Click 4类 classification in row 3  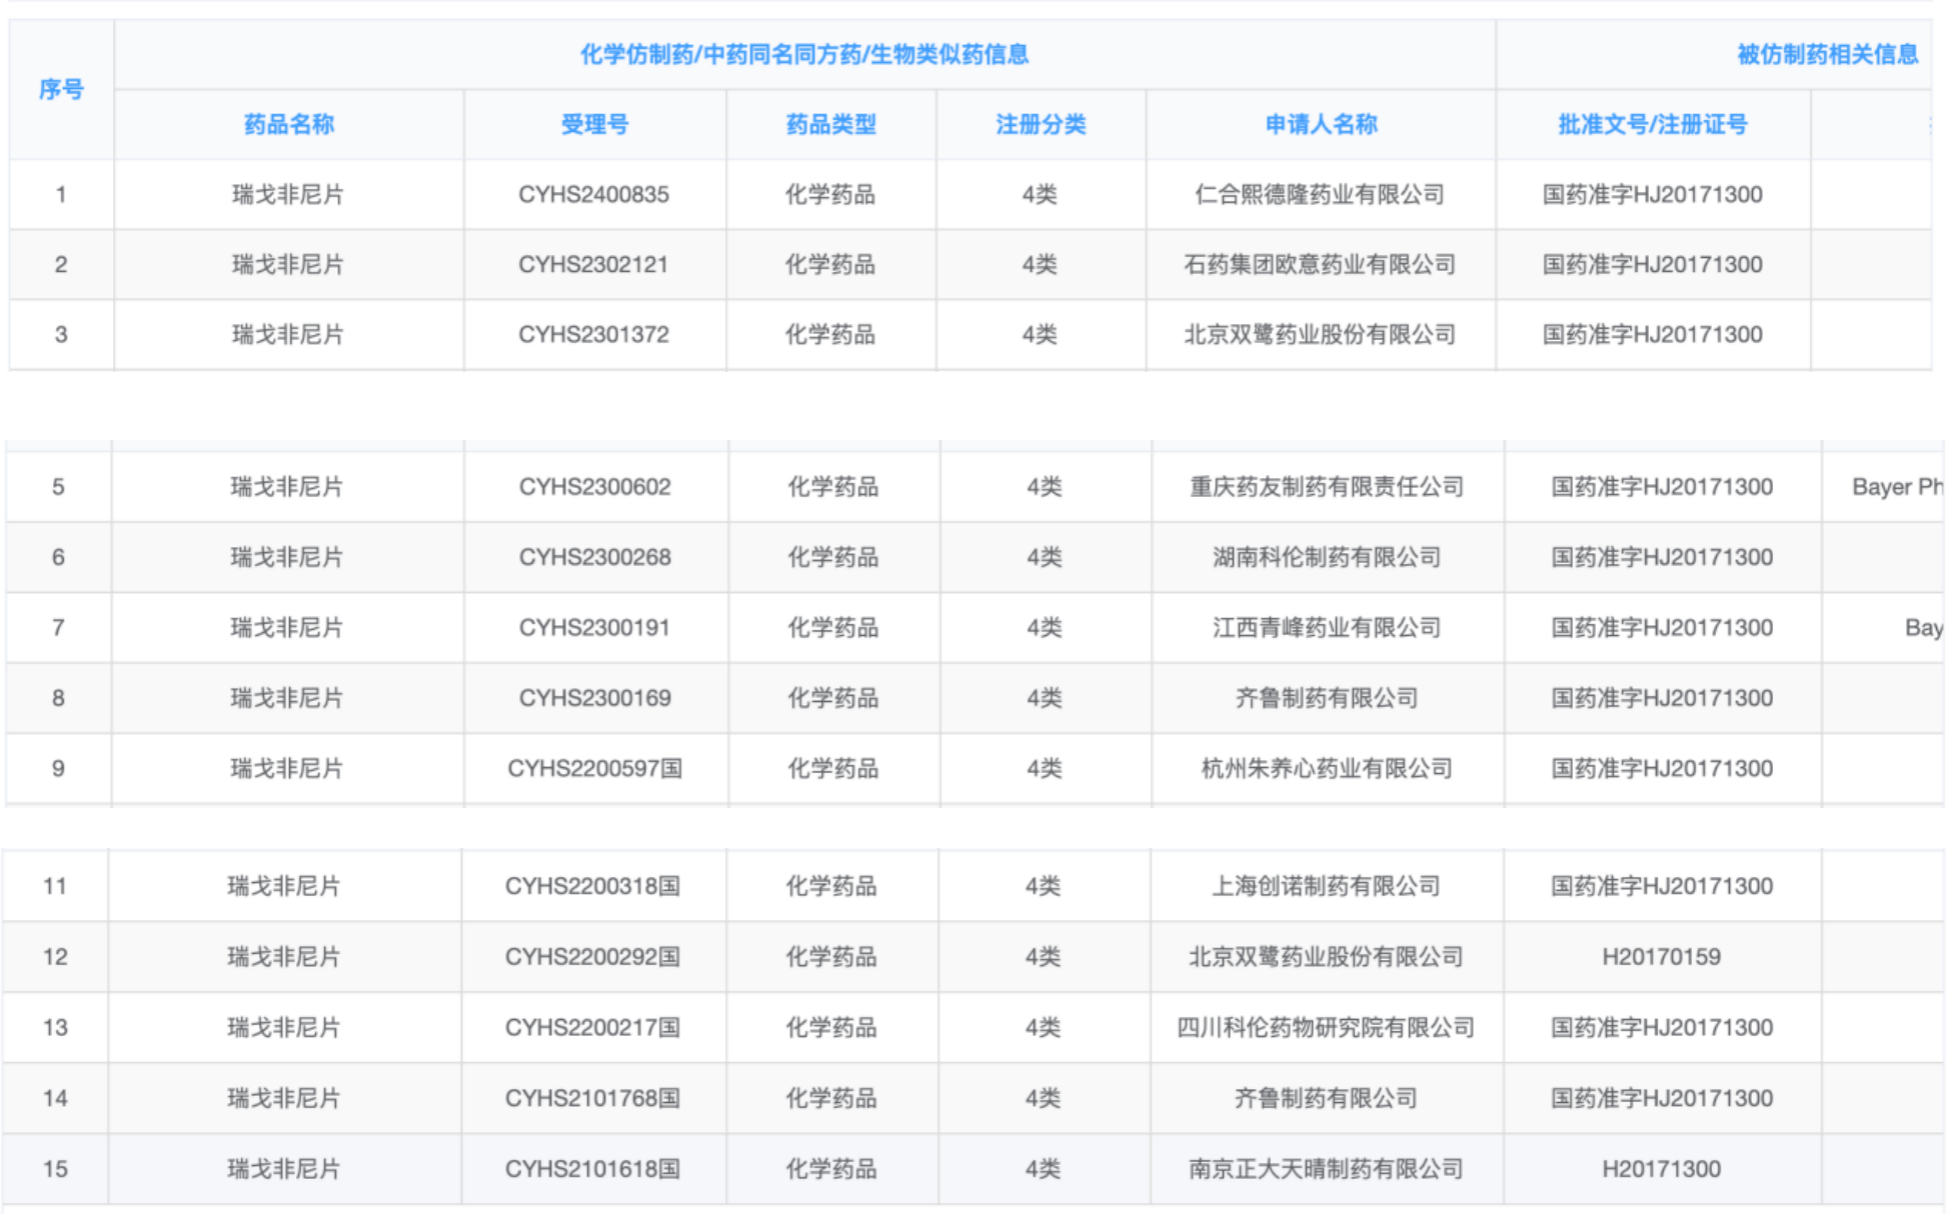[x=1040, y=335]
